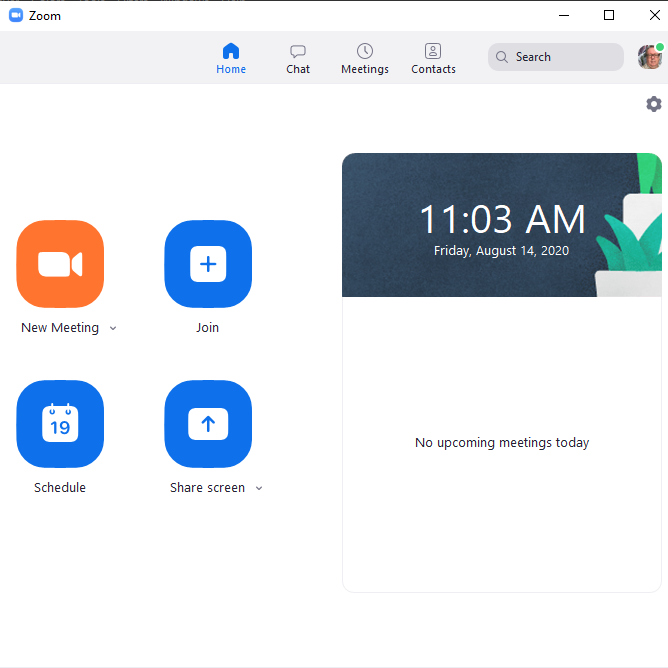Start a New Meeting with the orange camera icon
Screen dimensions: 668x668
60,264
